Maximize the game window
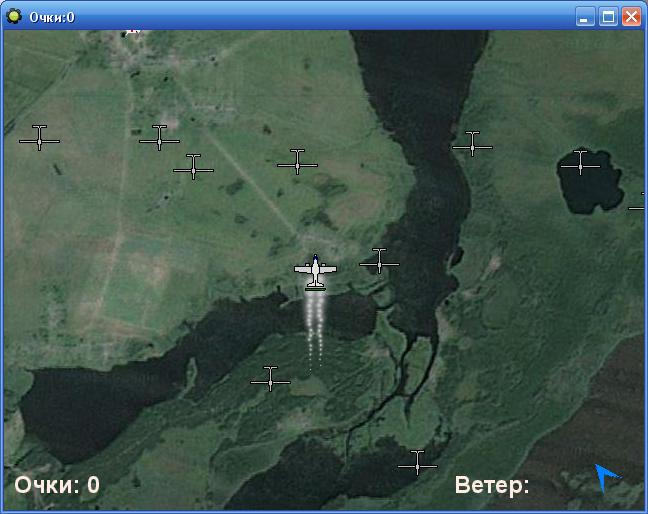This screenshot has width=648, height=514. (x=608, y=16)
